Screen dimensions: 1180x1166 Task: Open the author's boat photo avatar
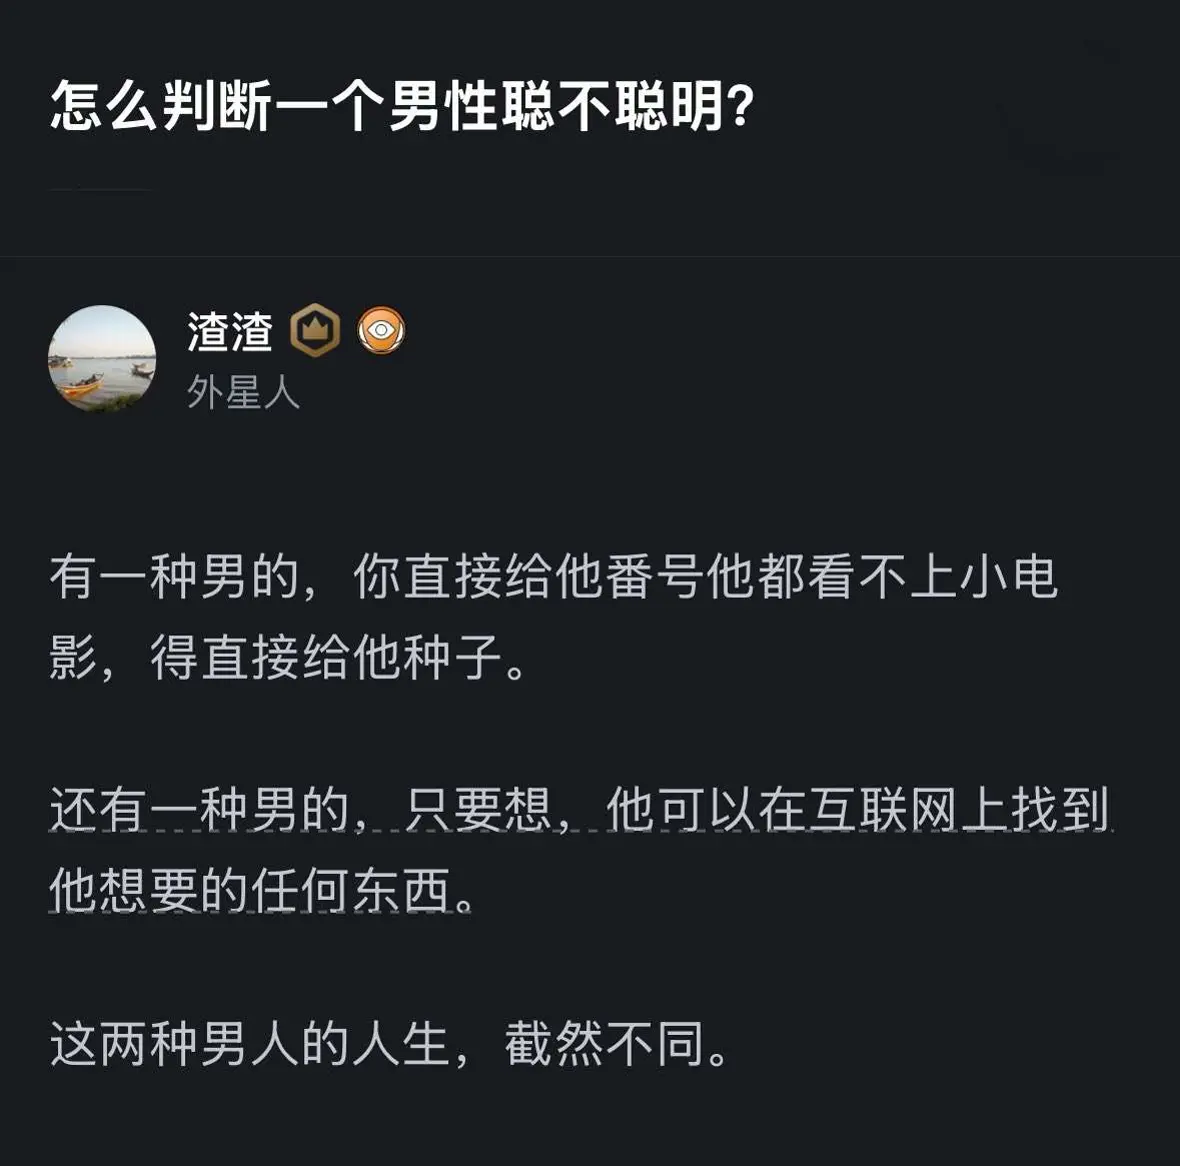102,359
